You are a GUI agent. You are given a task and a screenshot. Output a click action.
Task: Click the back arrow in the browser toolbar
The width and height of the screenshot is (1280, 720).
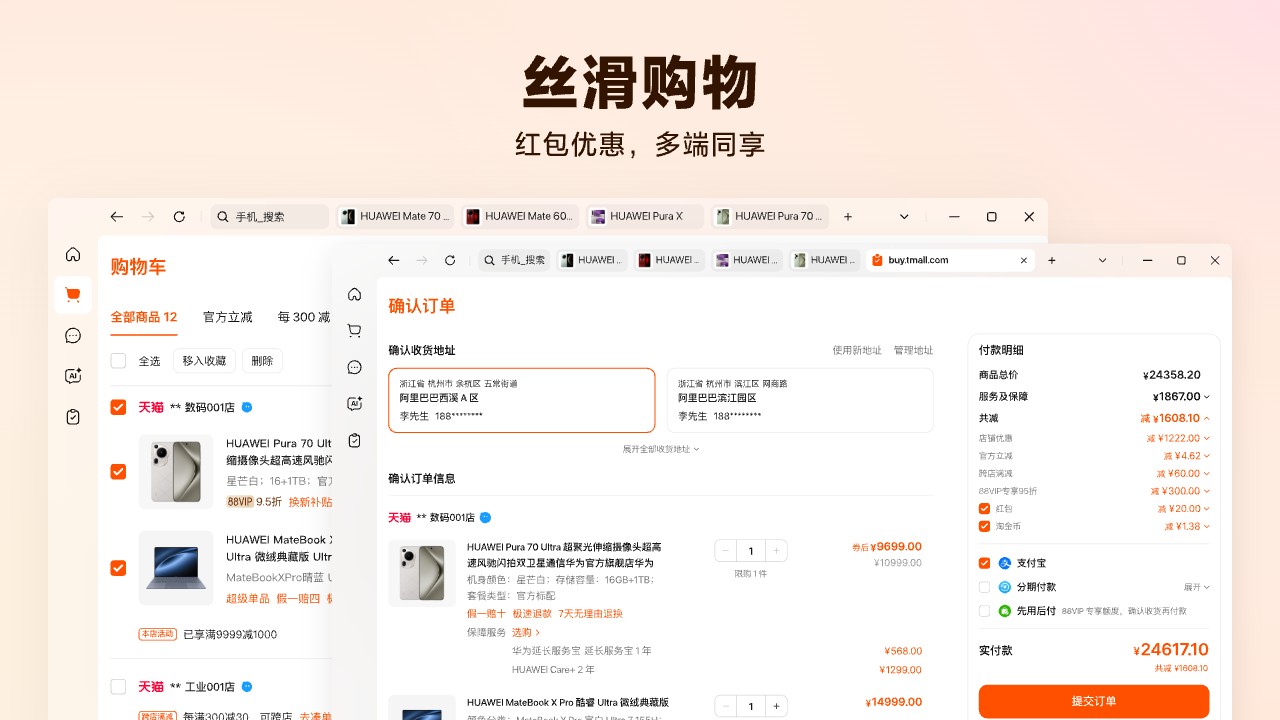[x=393, y=260]
